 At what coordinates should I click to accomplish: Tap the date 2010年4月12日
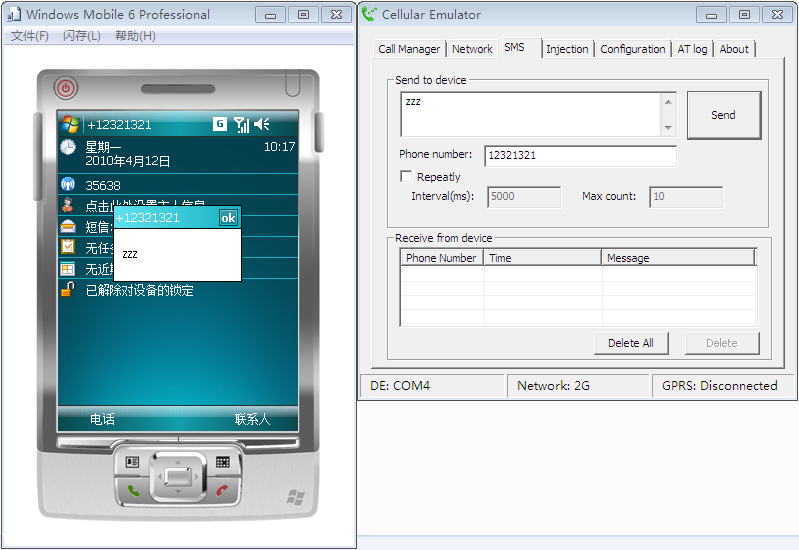127,161
